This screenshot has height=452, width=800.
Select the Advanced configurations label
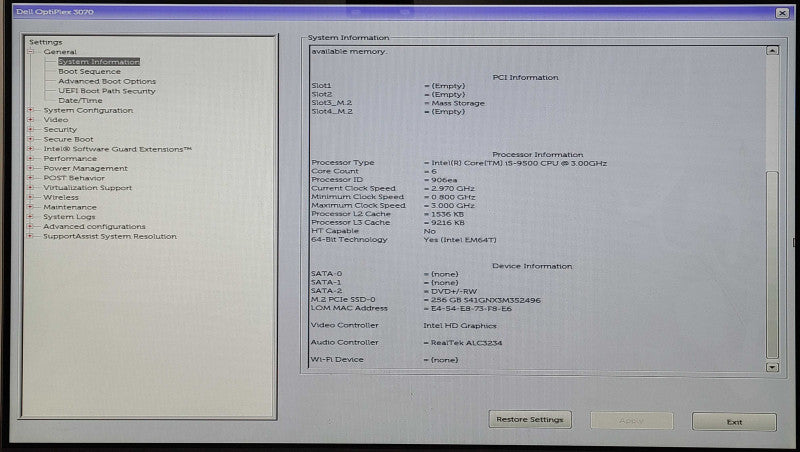click(94, 227)
